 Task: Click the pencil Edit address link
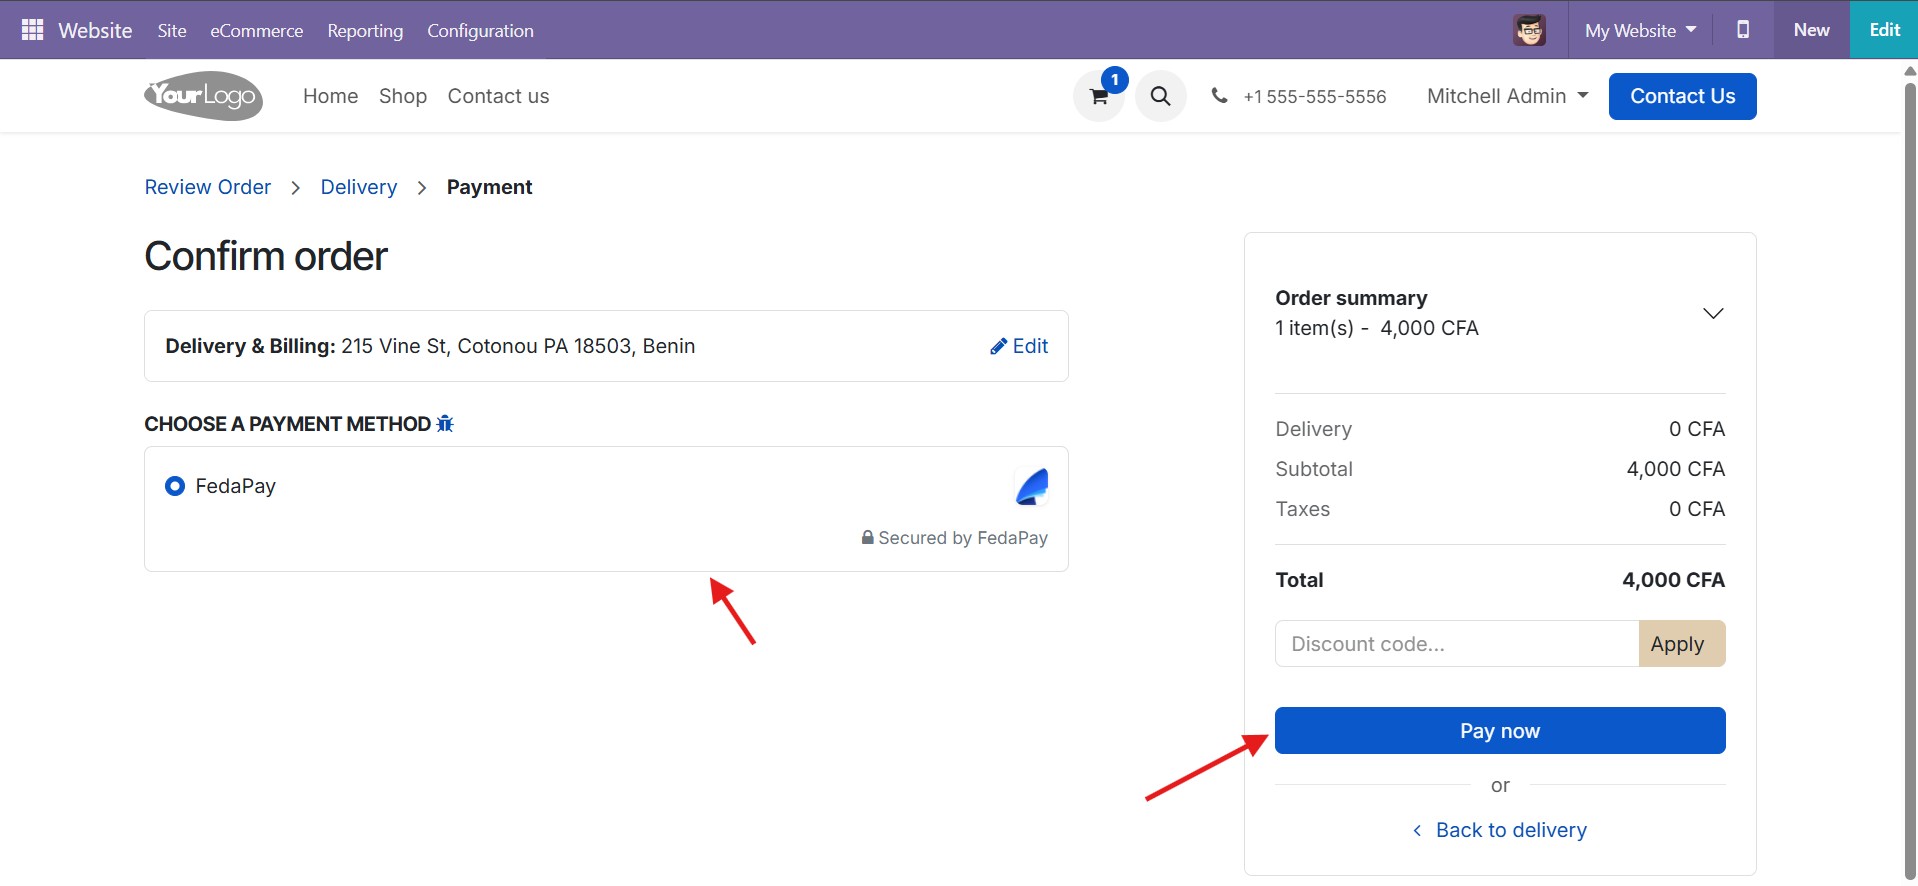pos(1019,346)
